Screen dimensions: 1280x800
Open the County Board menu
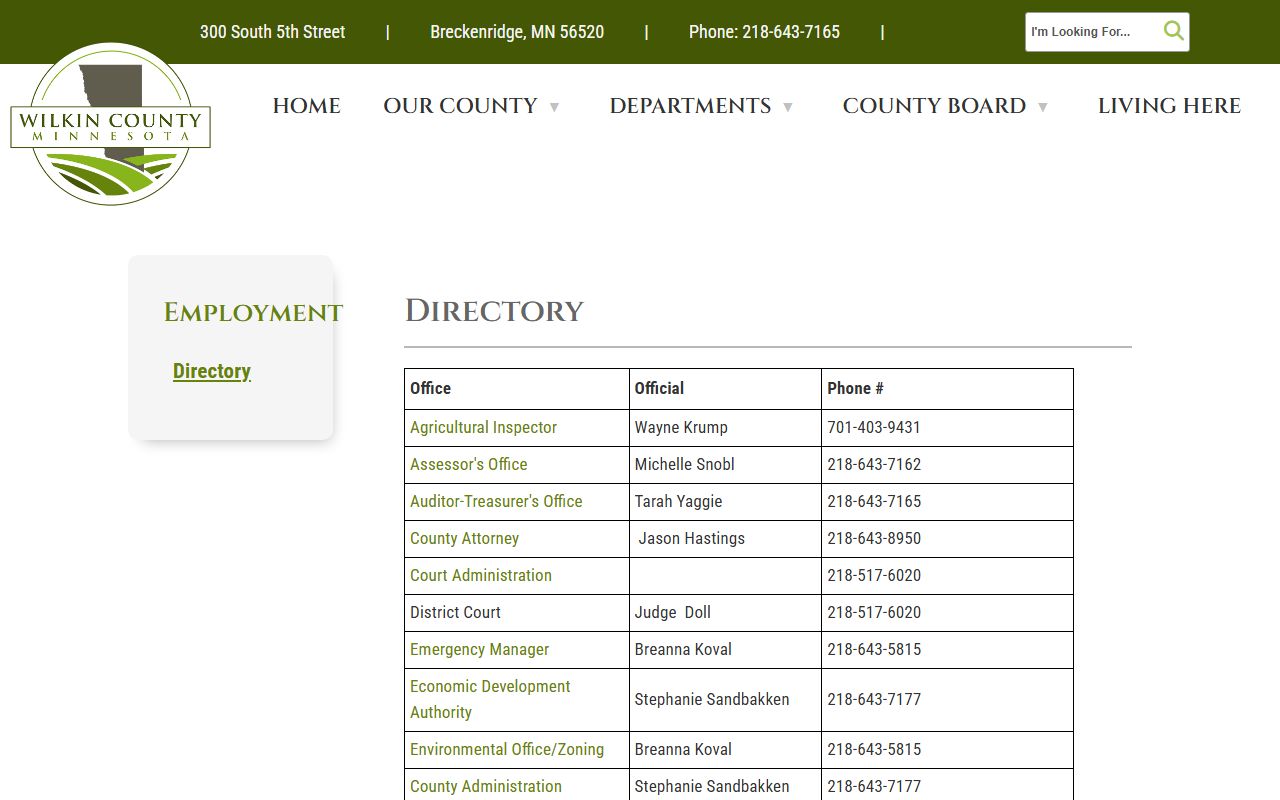click(934, 106)
